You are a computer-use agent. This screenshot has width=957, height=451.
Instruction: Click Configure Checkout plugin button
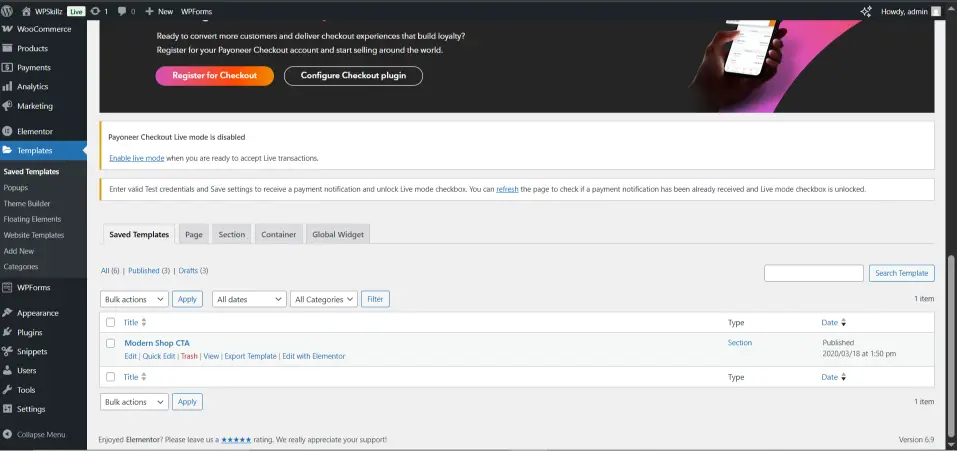pos(353,76)
